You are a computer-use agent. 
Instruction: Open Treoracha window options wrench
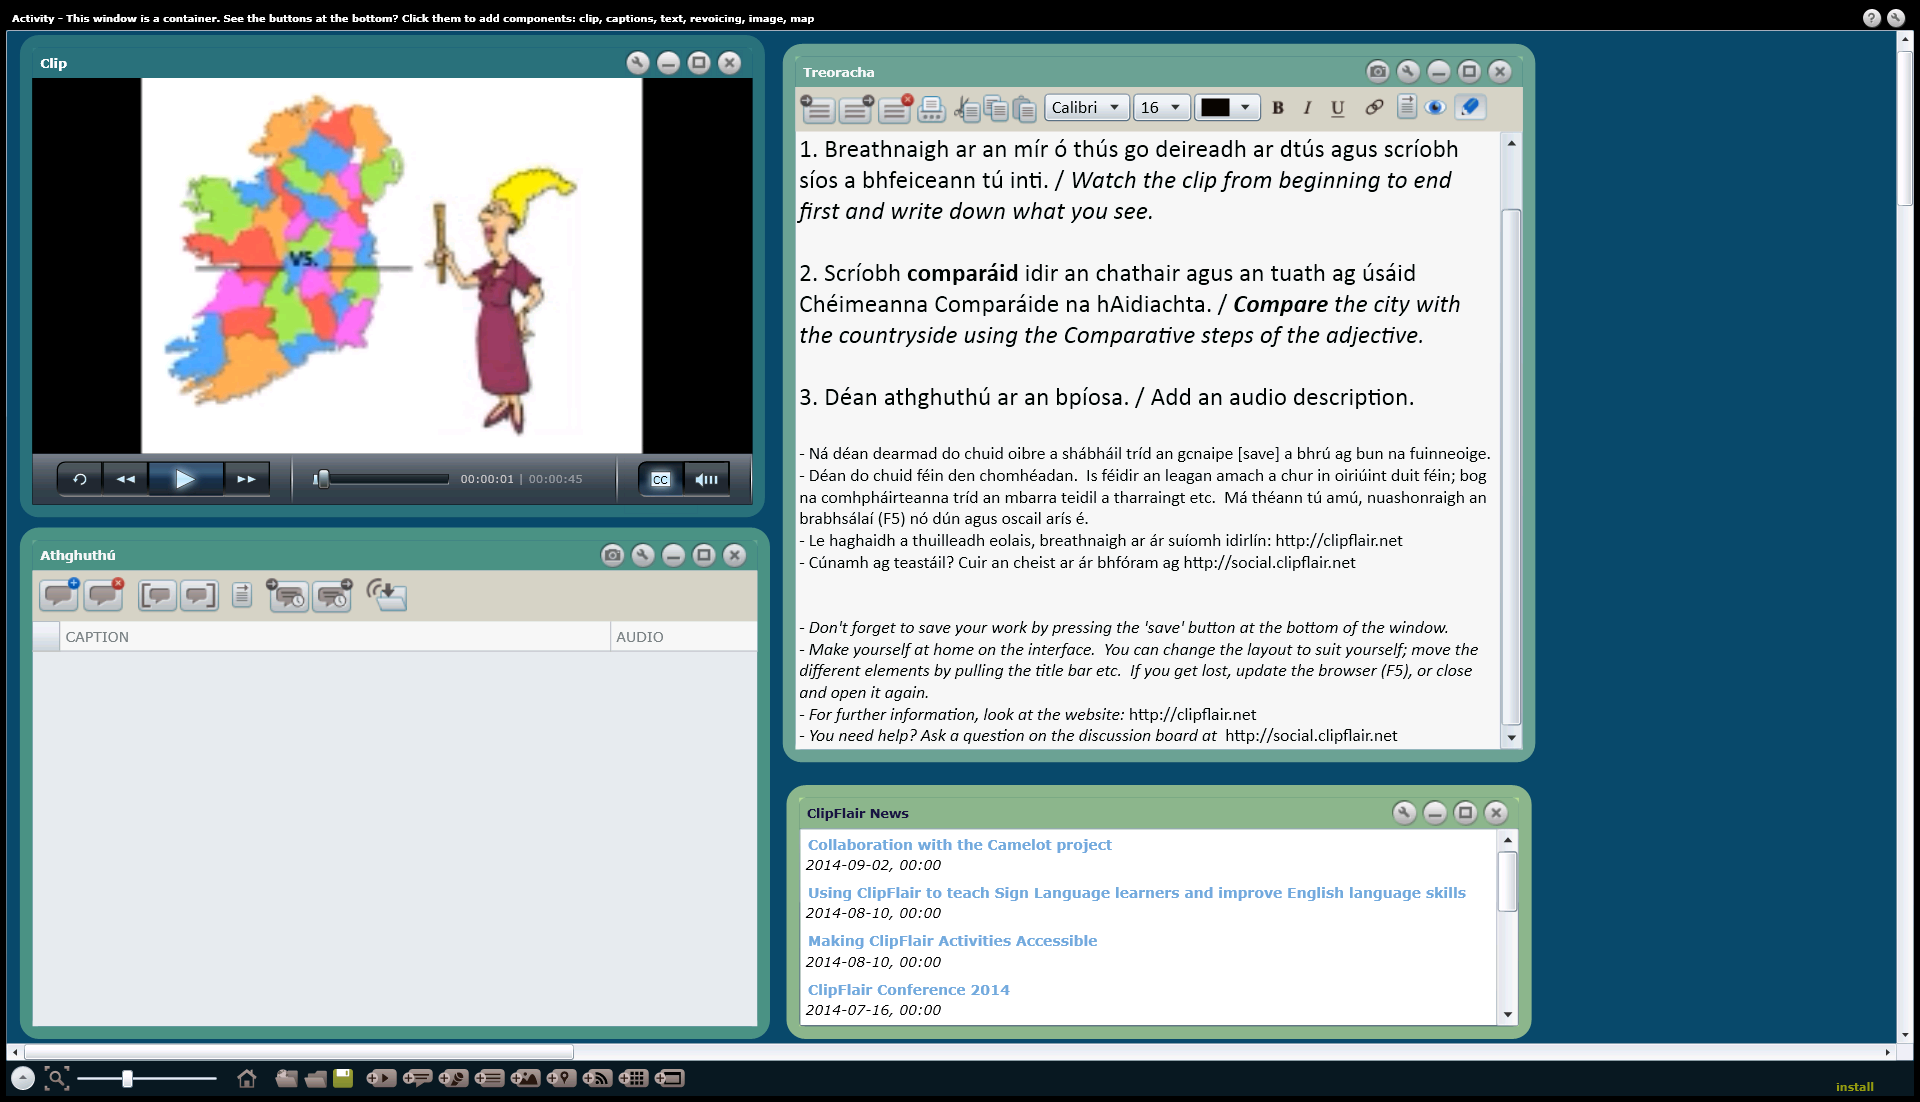tap(1408, 71)
